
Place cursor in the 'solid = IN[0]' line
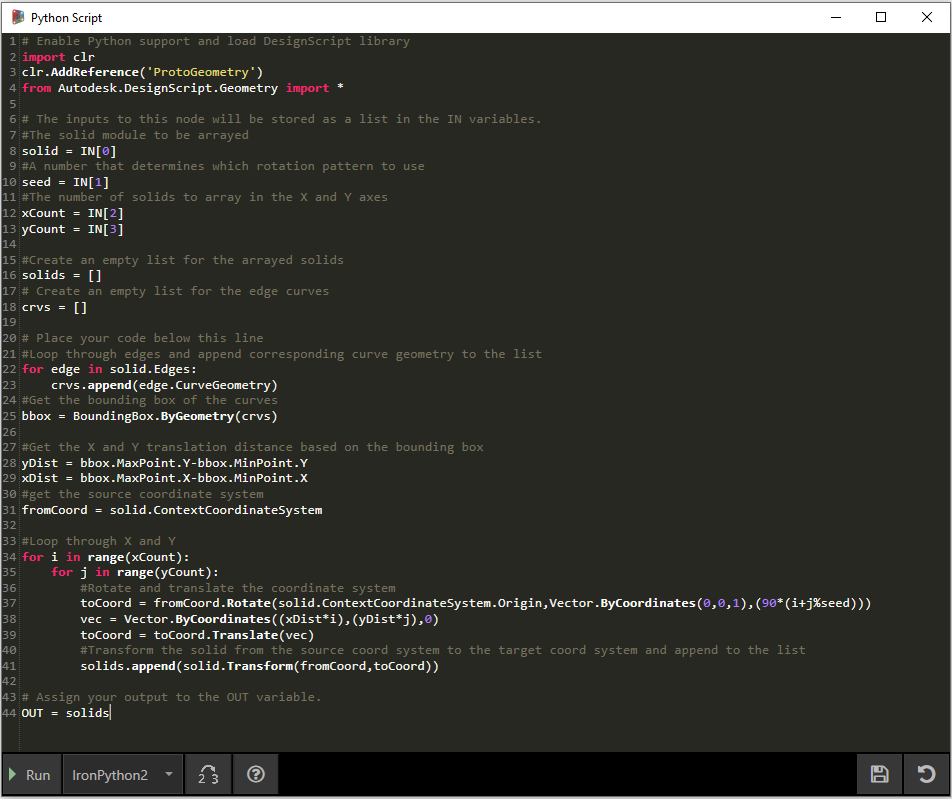[69, 151]
